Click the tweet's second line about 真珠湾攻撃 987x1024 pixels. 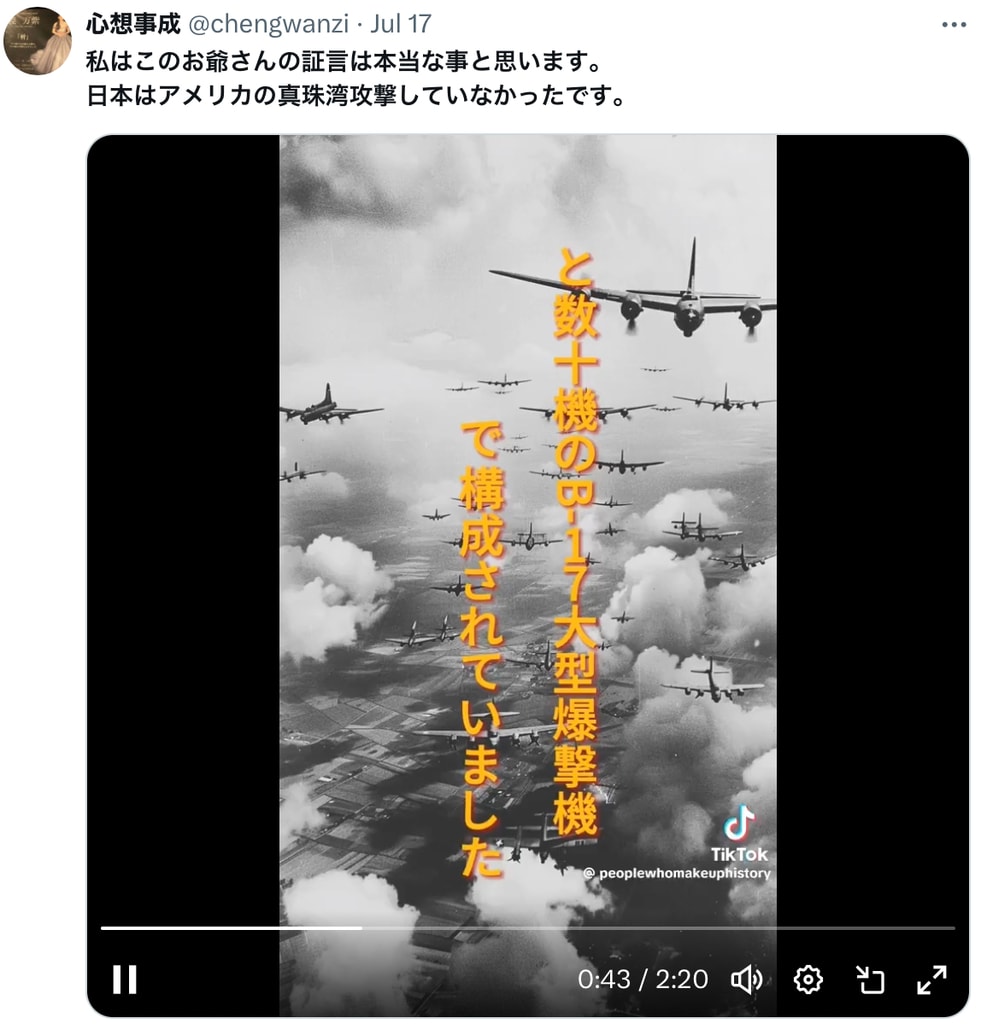click(x=357, y=96)
